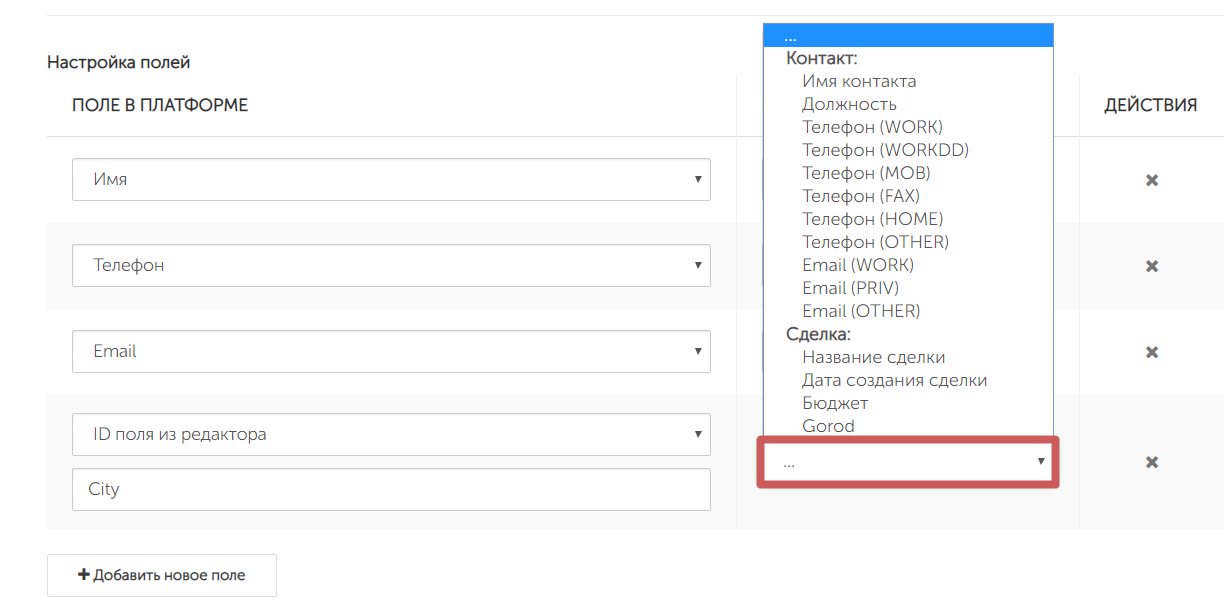The height and width of the screenshot is (611, 1229).
Task: Open the Имя platform field dropdown
Action: [x=391, y=180]
